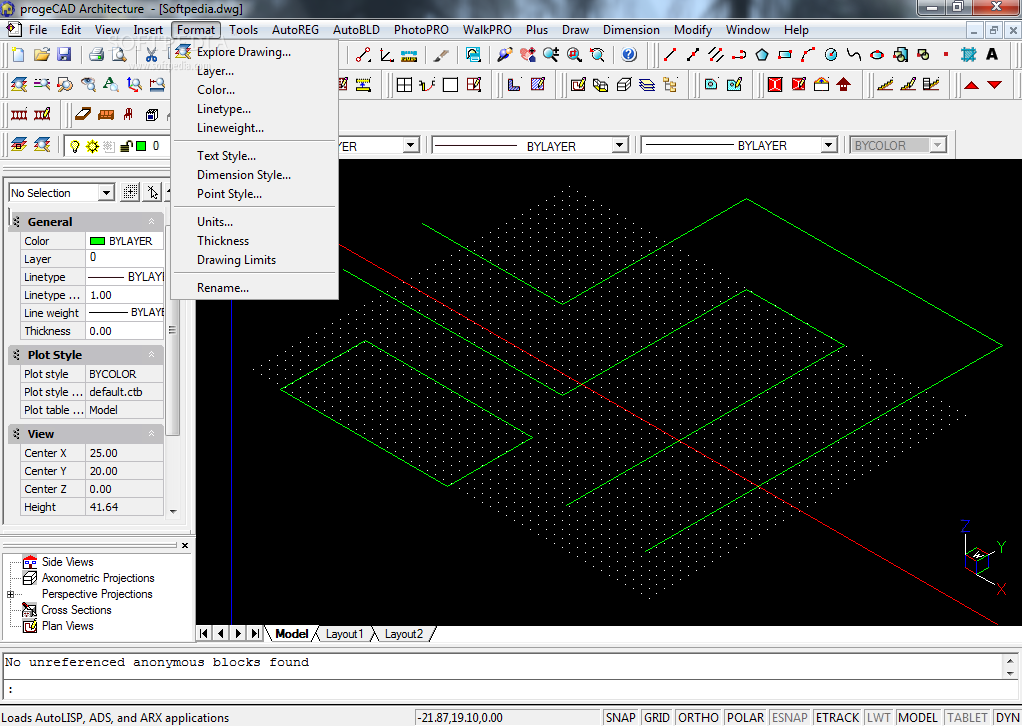Open Print Preview icon

click(x=119, y=55)
